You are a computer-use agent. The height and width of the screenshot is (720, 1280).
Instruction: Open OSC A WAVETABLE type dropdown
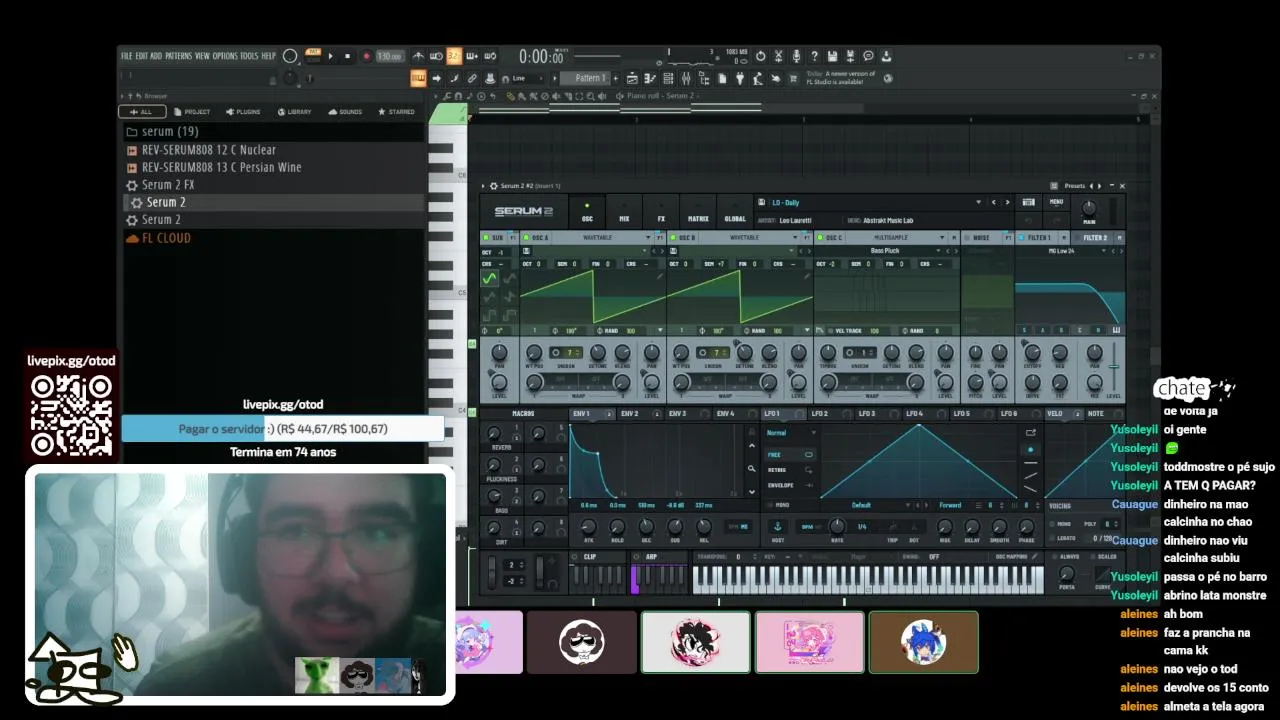603,238
